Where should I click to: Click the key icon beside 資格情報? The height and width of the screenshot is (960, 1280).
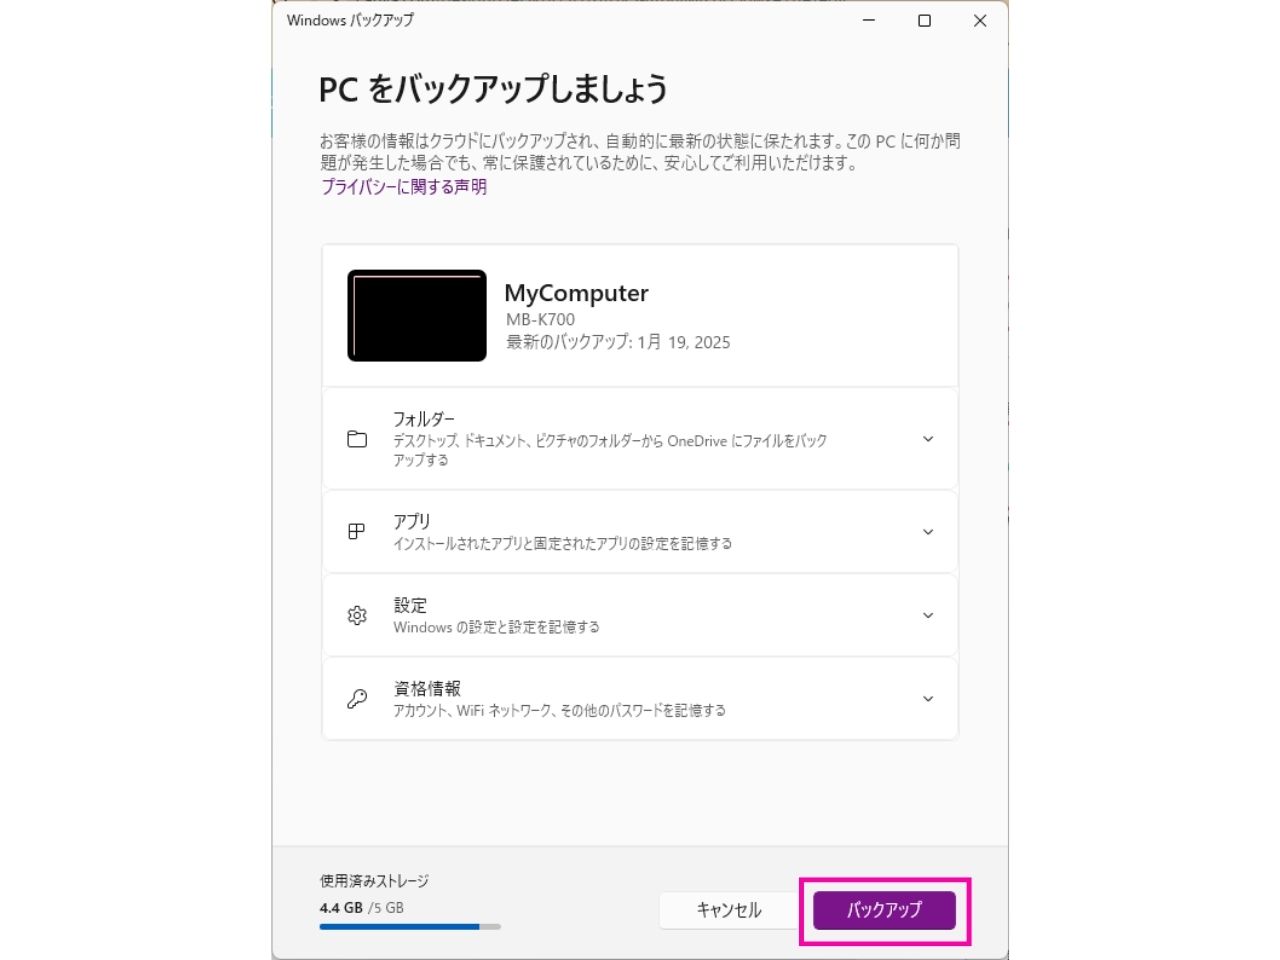click(357, 698)
